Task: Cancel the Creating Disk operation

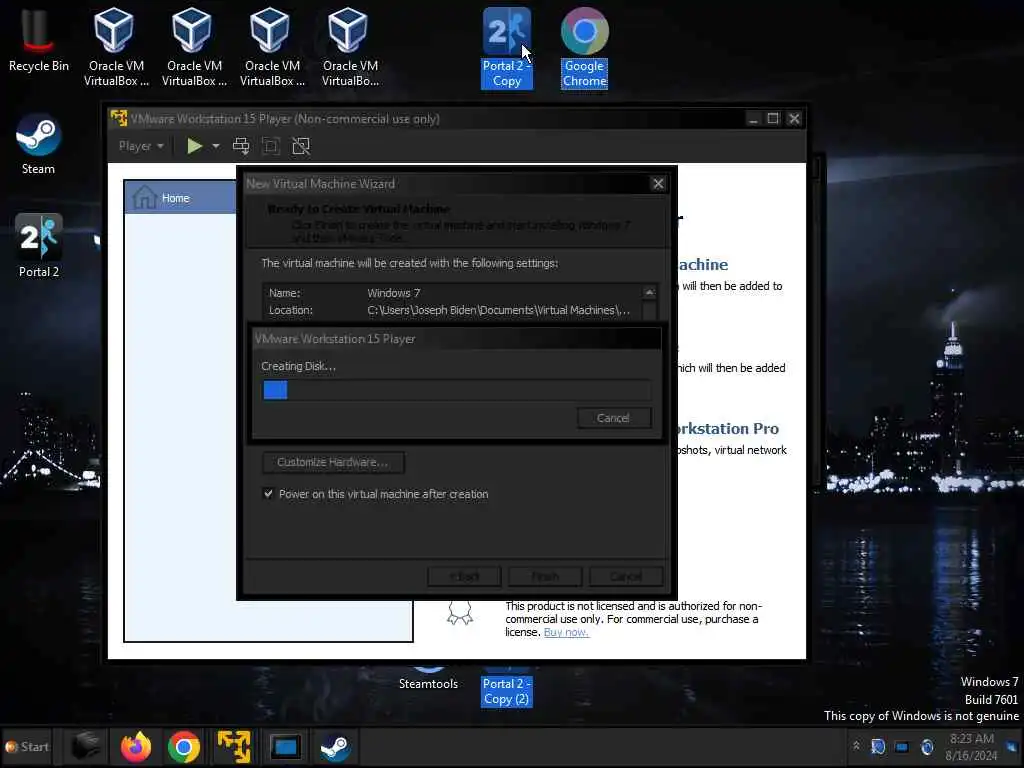Action: coord(613,418)
